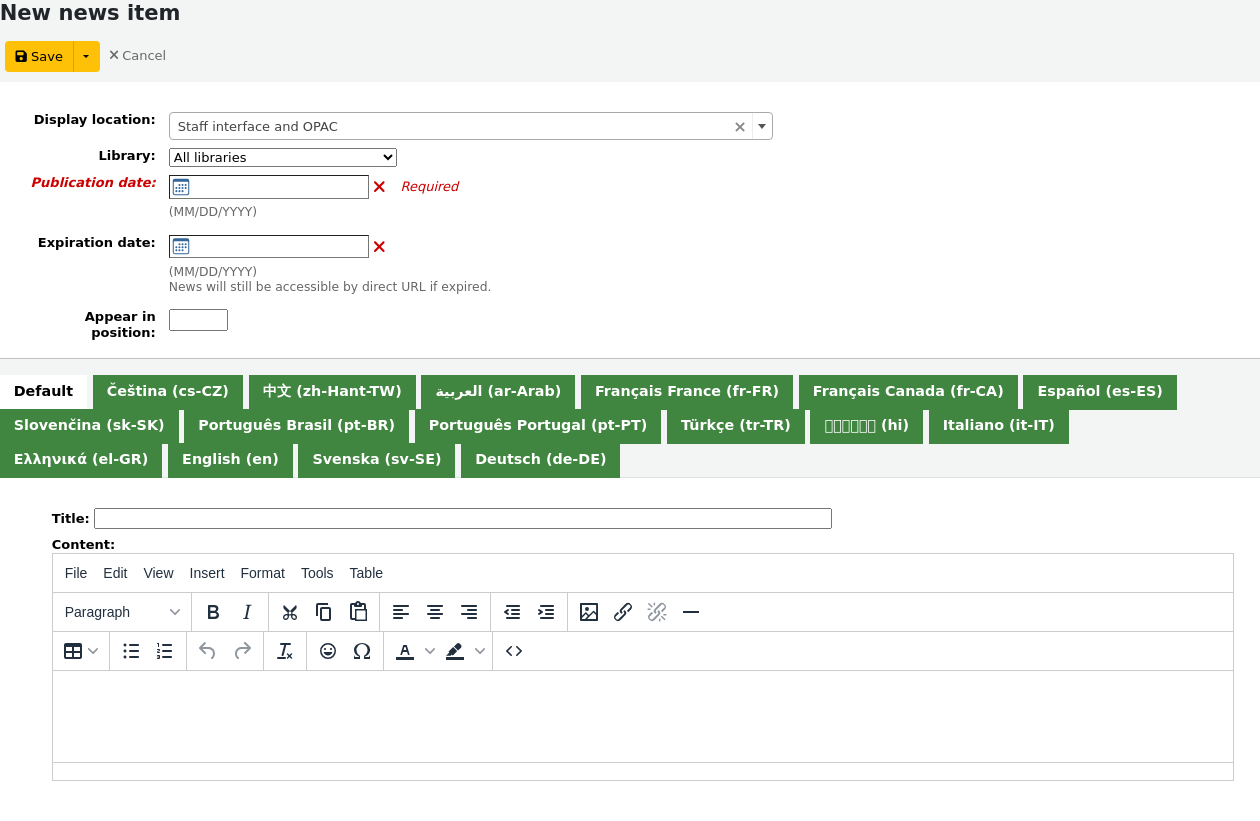Click the Cancel link
Image resolution: width=1260 pixels, height=821 pixels.
point(137,55)
